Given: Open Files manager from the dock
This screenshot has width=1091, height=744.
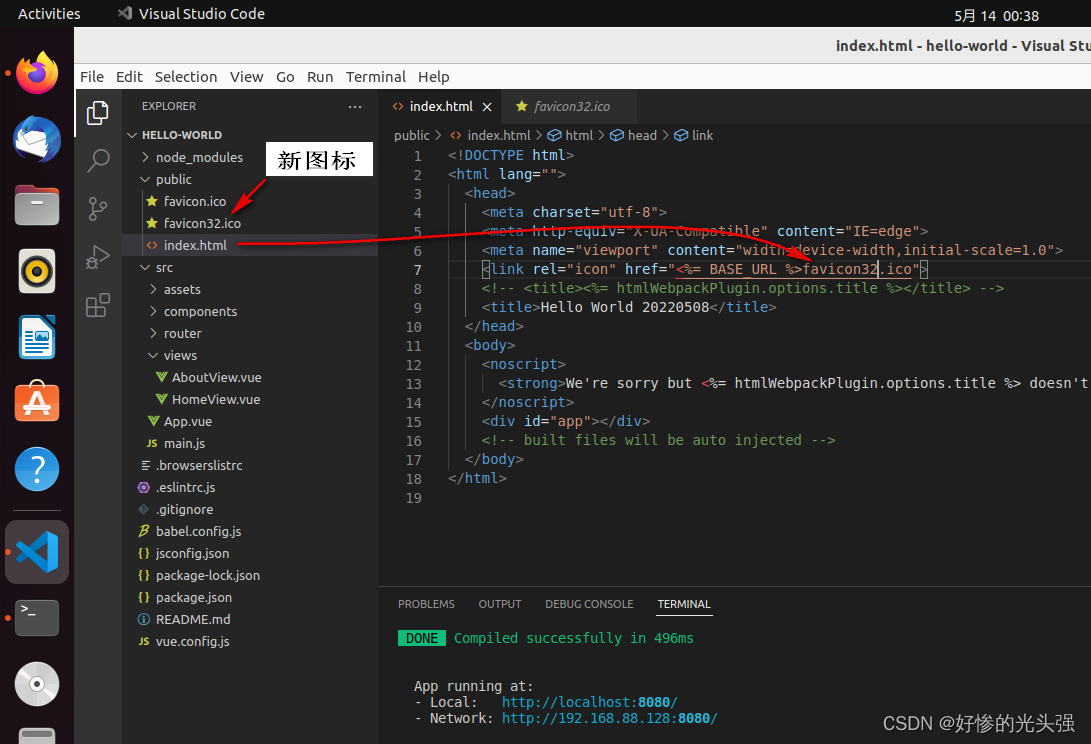Looking at the screenshot, I should tap(37, 205).
